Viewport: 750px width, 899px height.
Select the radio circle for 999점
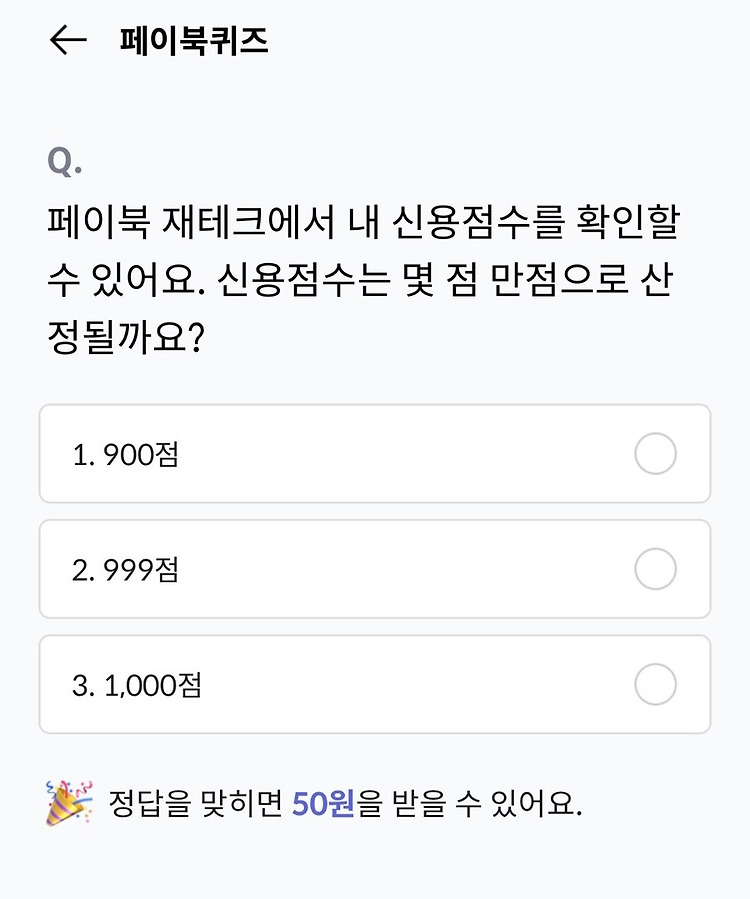tap(655, 569)
